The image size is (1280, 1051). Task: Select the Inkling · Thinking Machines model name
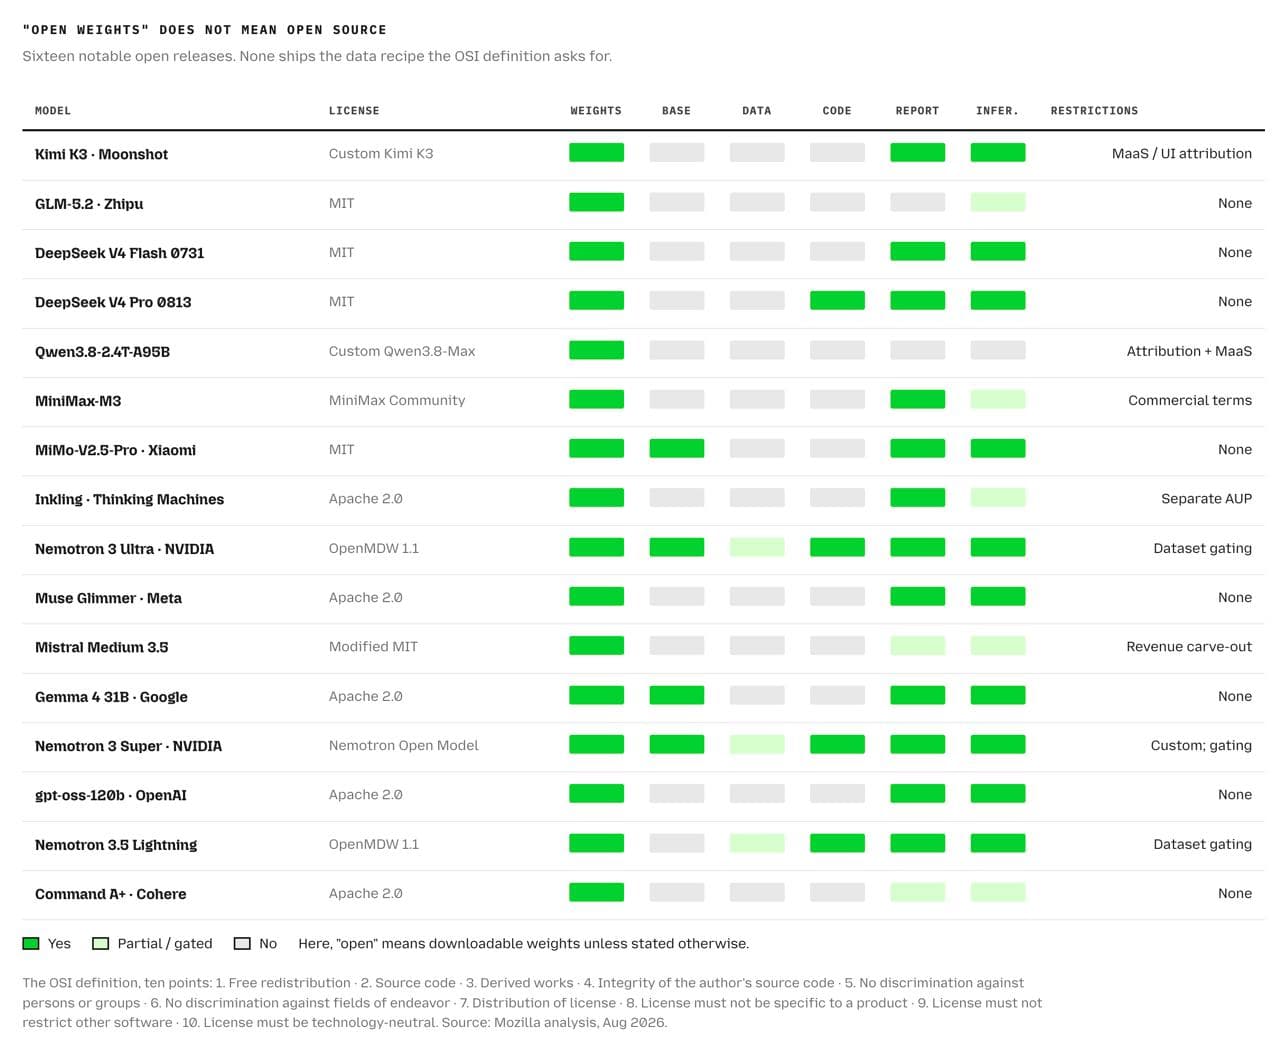coord(129,499)
